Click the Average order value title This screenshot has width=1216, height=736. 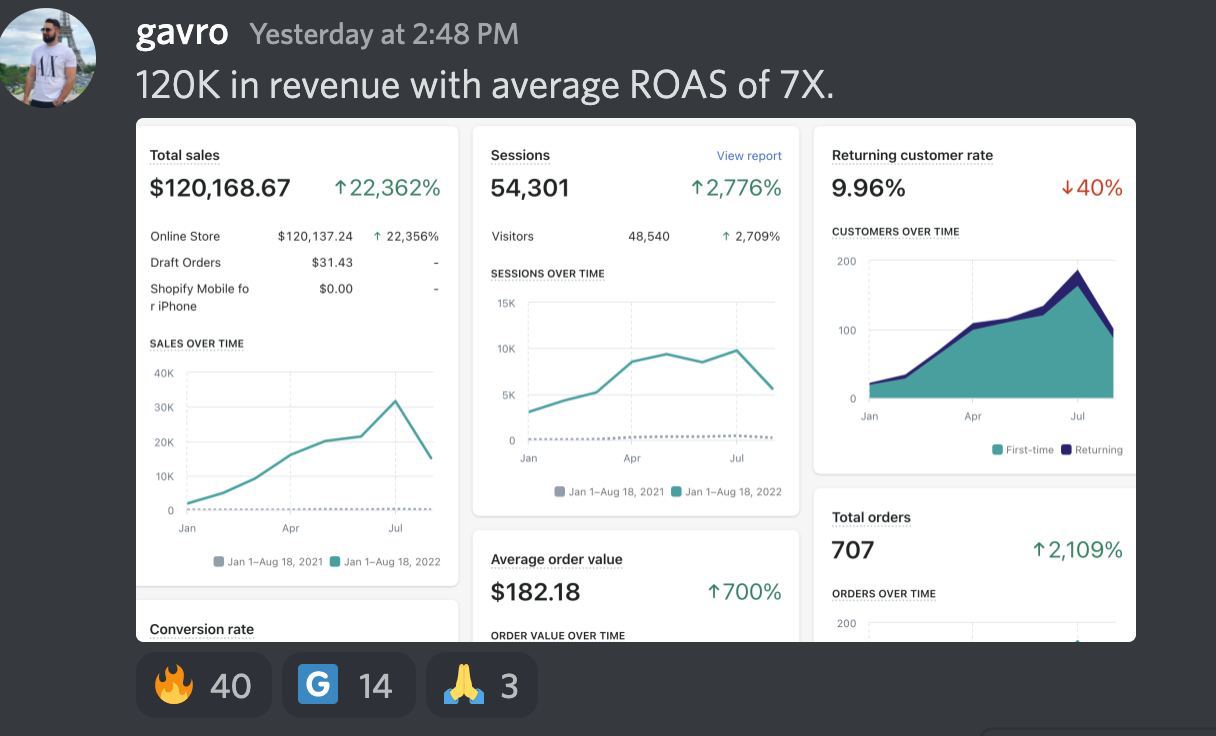(x=556, y=559)
